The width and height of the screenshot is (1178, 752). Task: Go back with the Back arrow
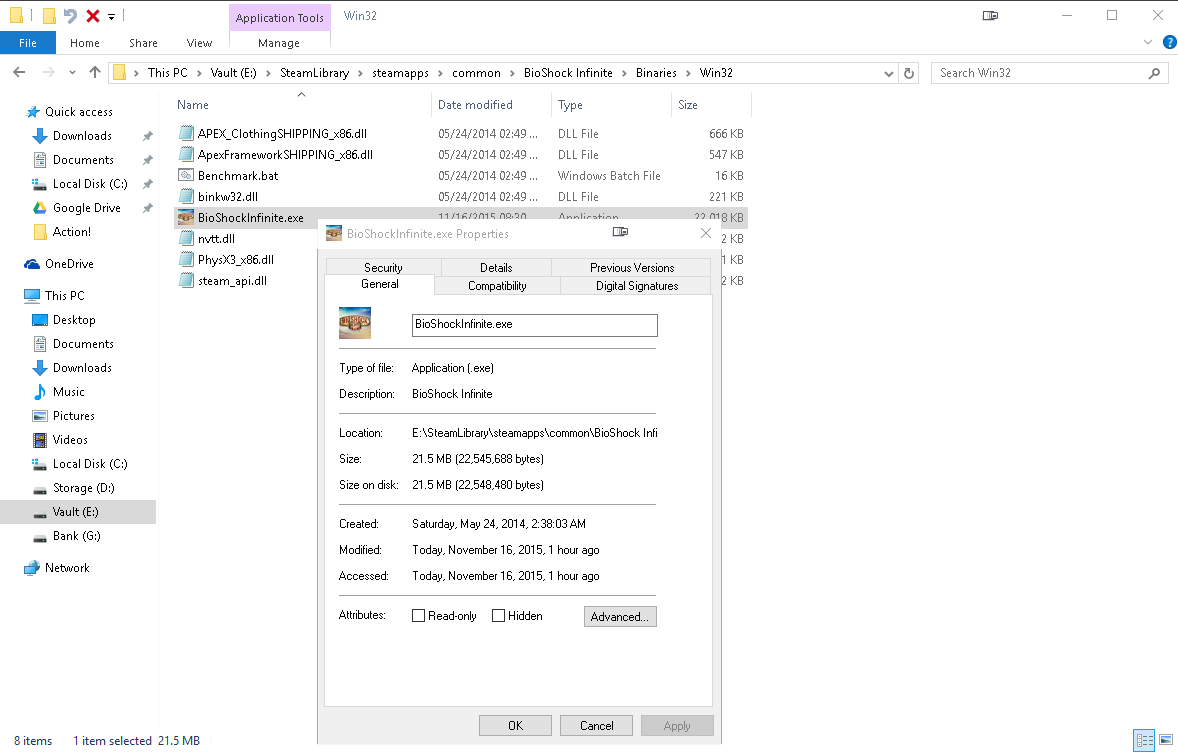tap(20, 73)
